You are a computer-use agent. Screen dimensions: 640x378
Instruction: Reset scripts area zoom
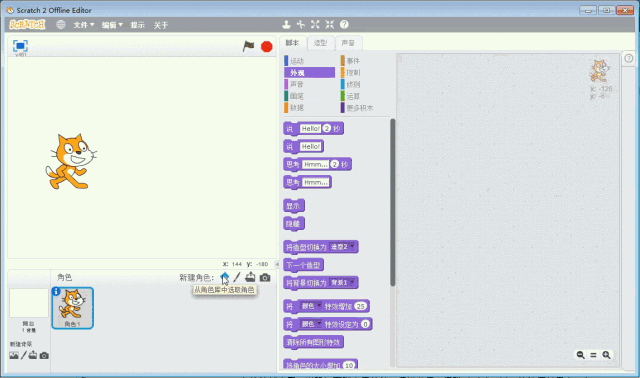click(593, 355)
